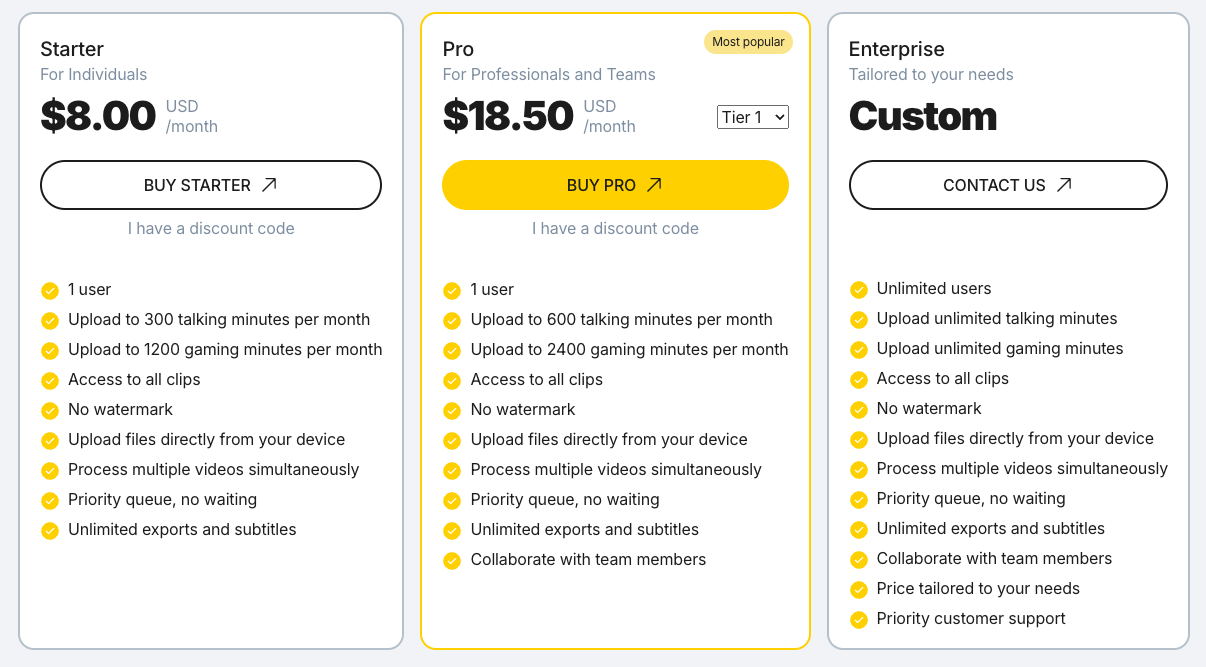This screenshot has height=667, width=1206.
Task: Click checkmark beside 'Collaborate with team members' in Pro
Action: click(452, 561)
